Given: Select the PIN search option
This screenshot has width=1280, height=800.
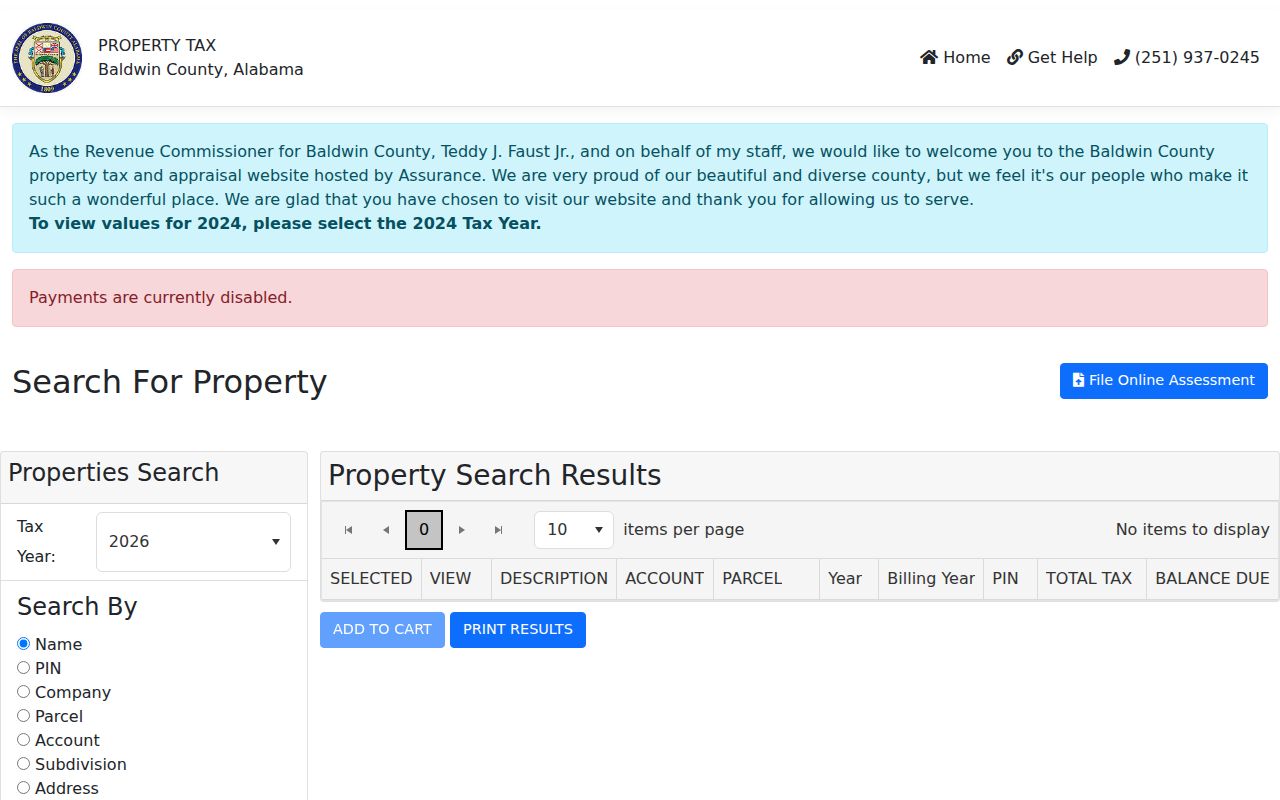Looking at the screenshot, I should click(23, 668).
